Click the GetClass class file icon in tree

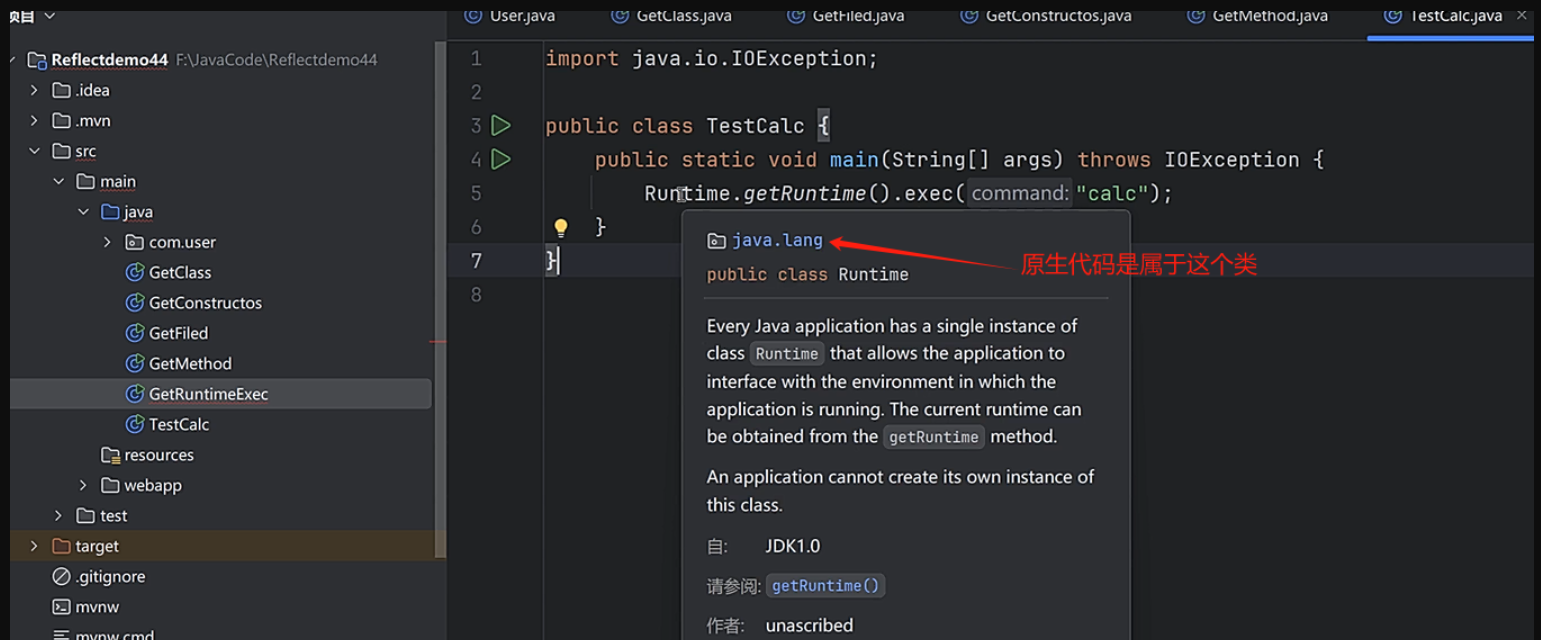tap(134, 272)
